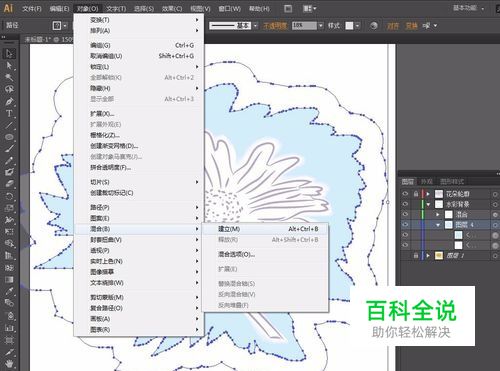
Task: Click the Illustrator Ai logo
Action: (x=8, y=8)
